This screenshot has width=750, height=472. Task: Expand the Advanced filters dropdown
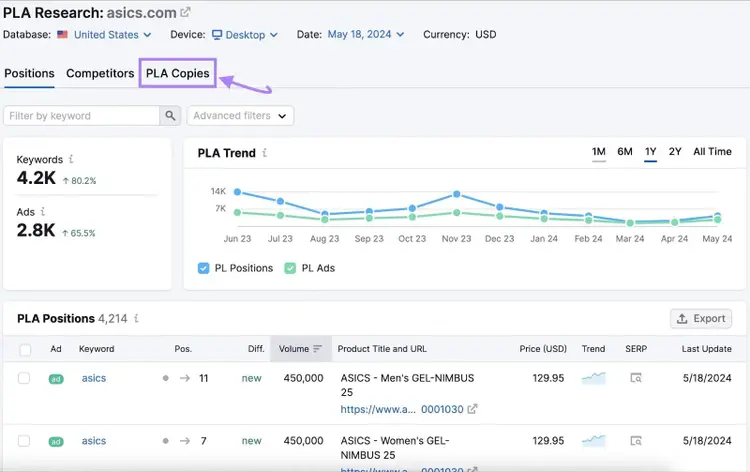pos(240,116)
